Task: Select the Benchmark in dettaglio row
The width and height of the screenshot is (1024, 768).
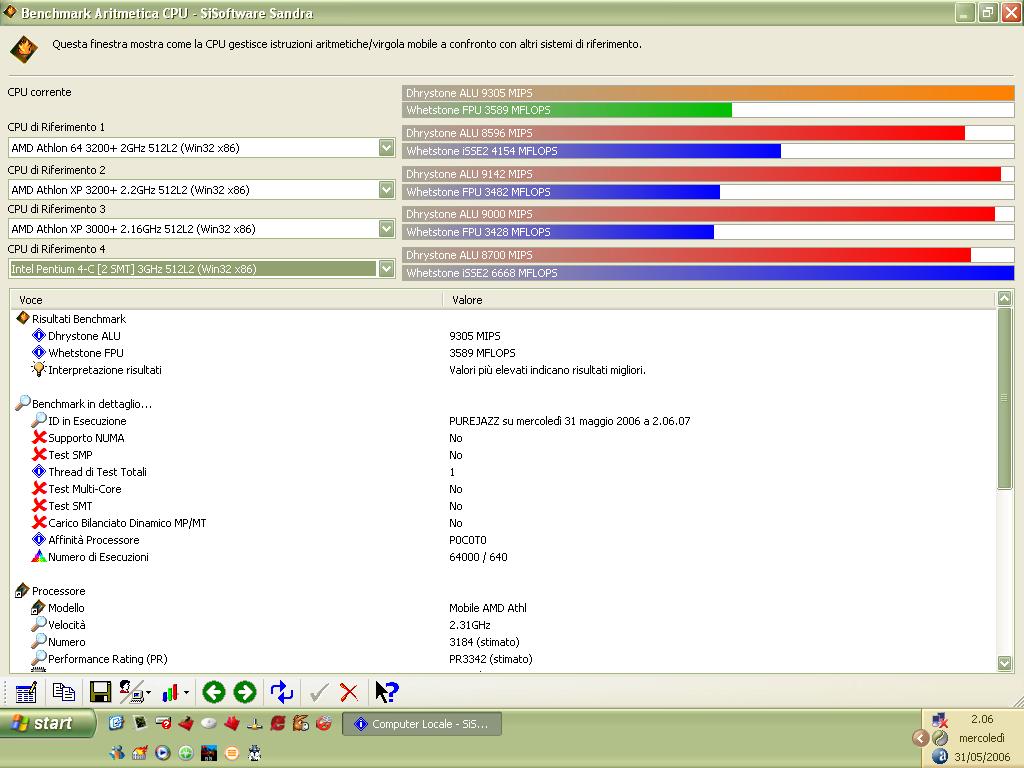Action: point(504,404)
